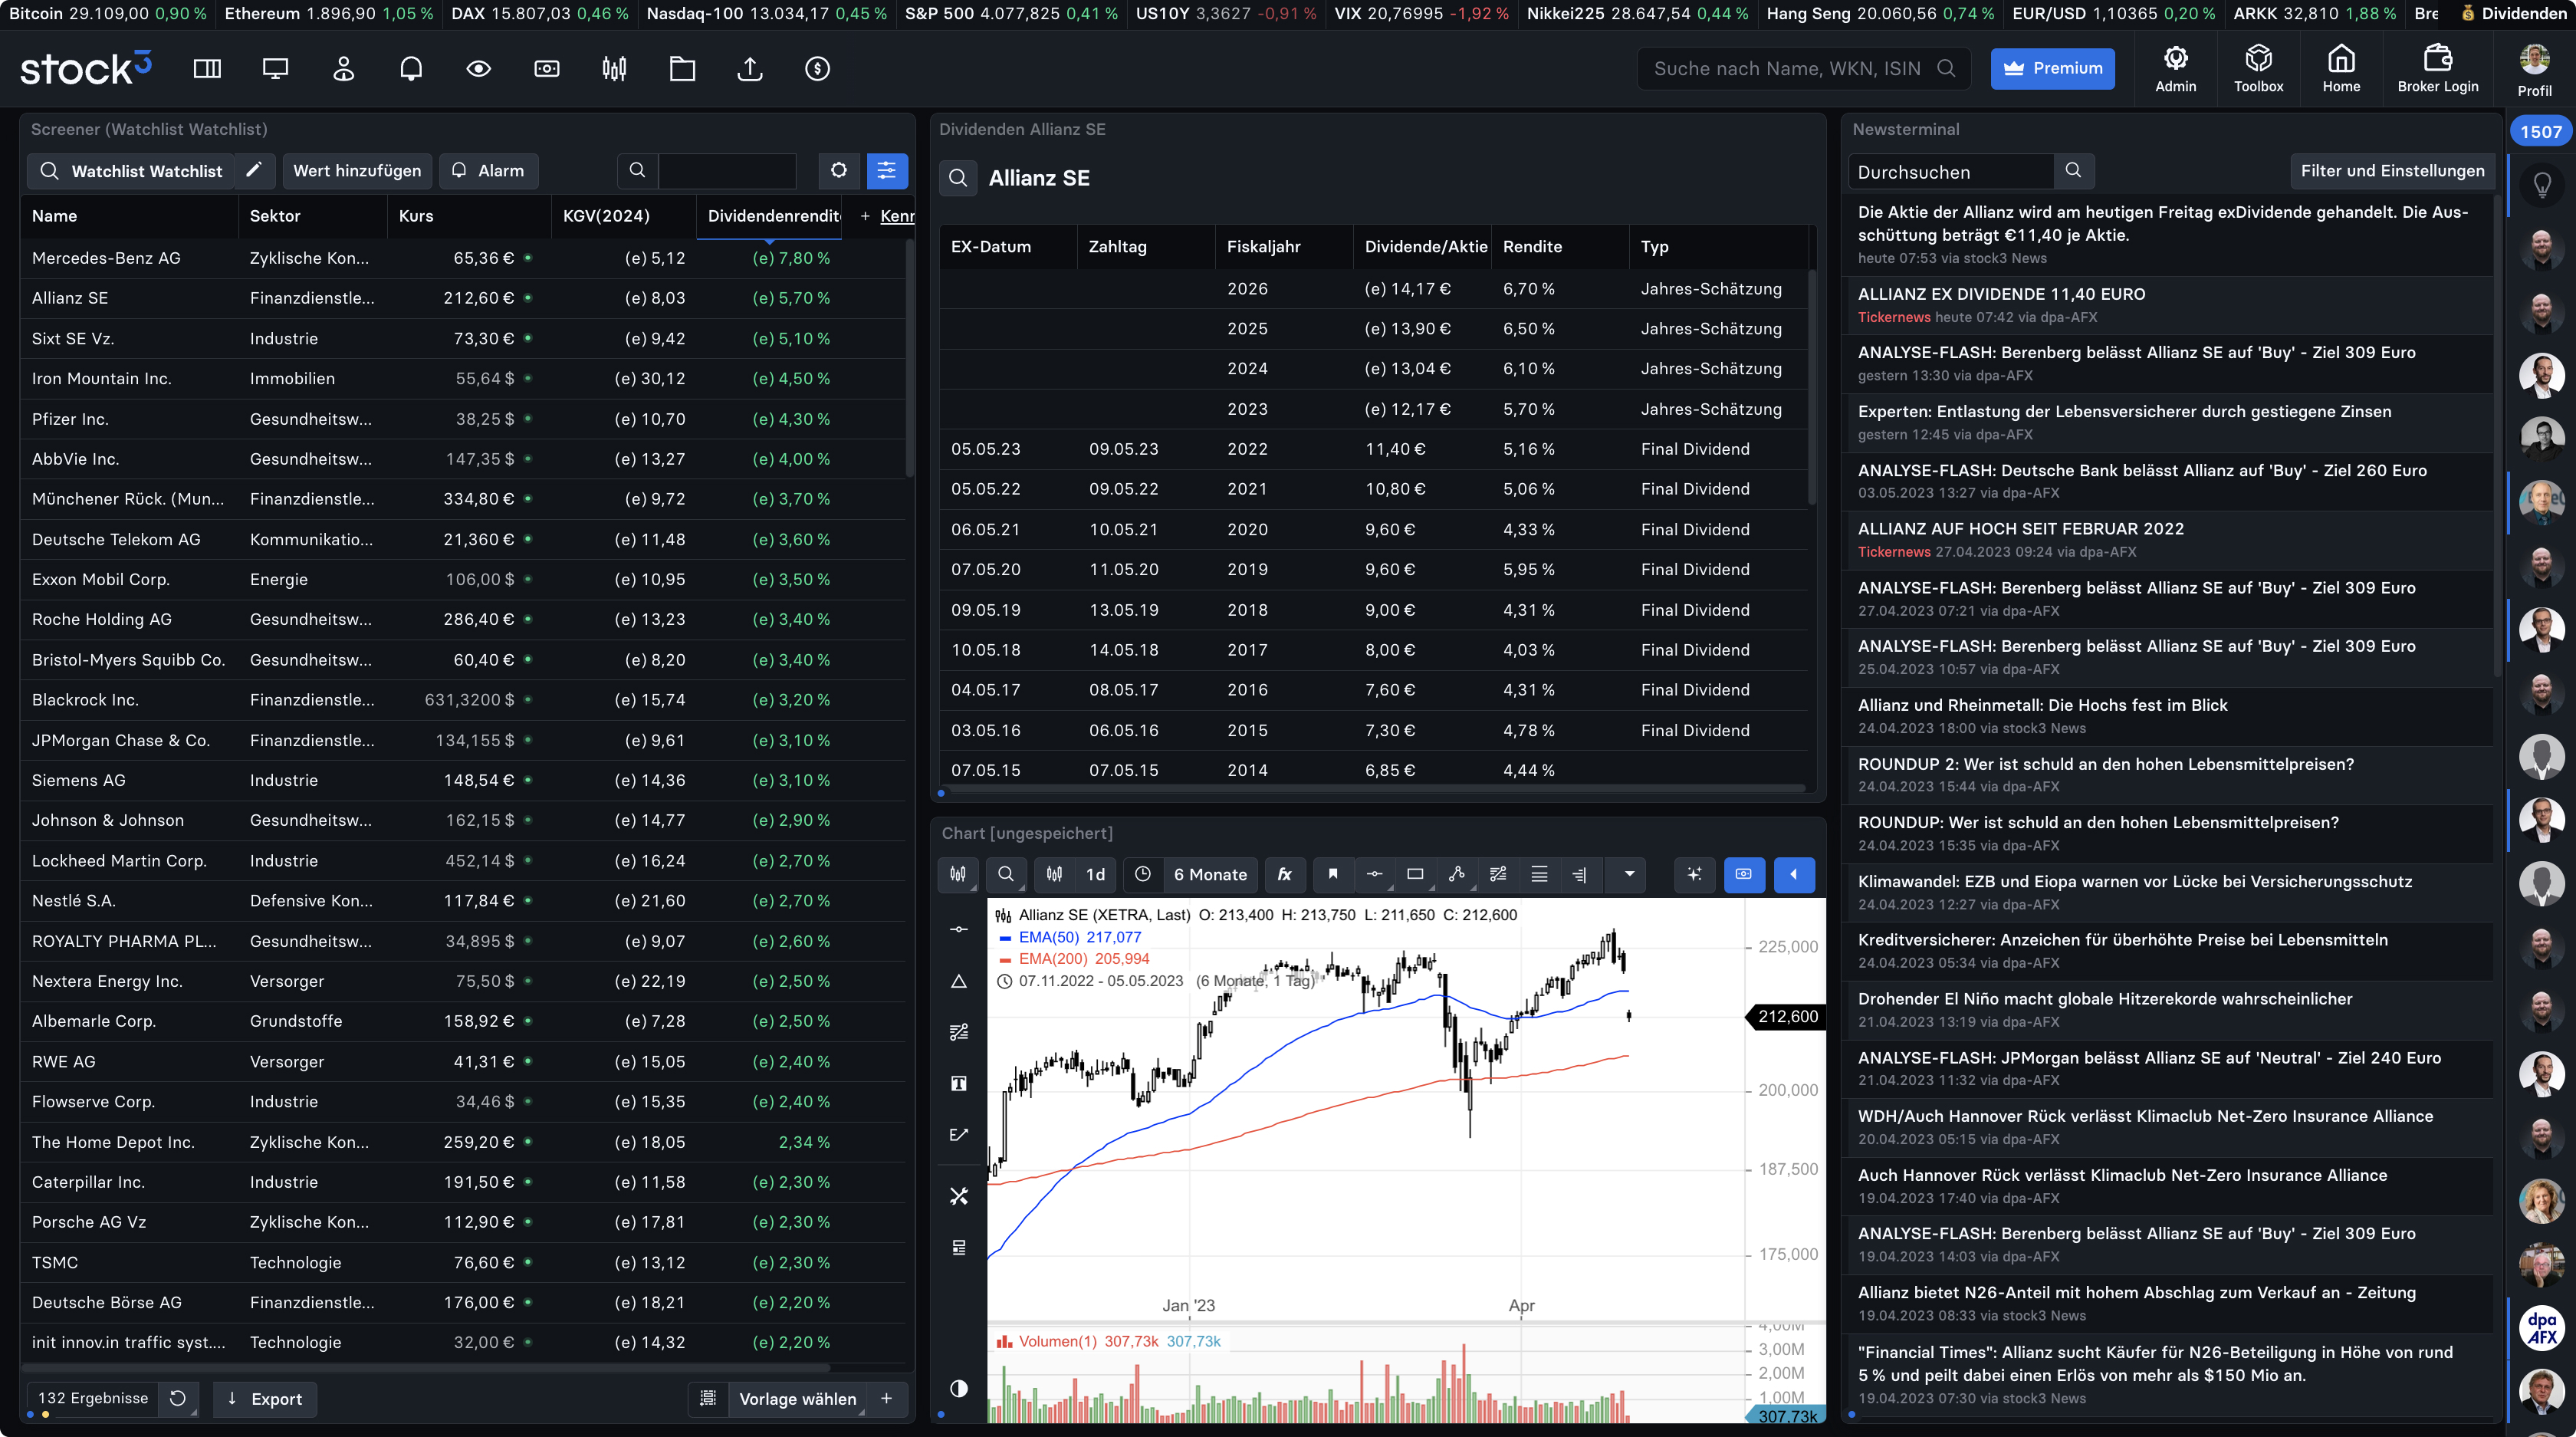
Task: Select horizontal line drawing tool in toolbar
Action: (1375, 874)
